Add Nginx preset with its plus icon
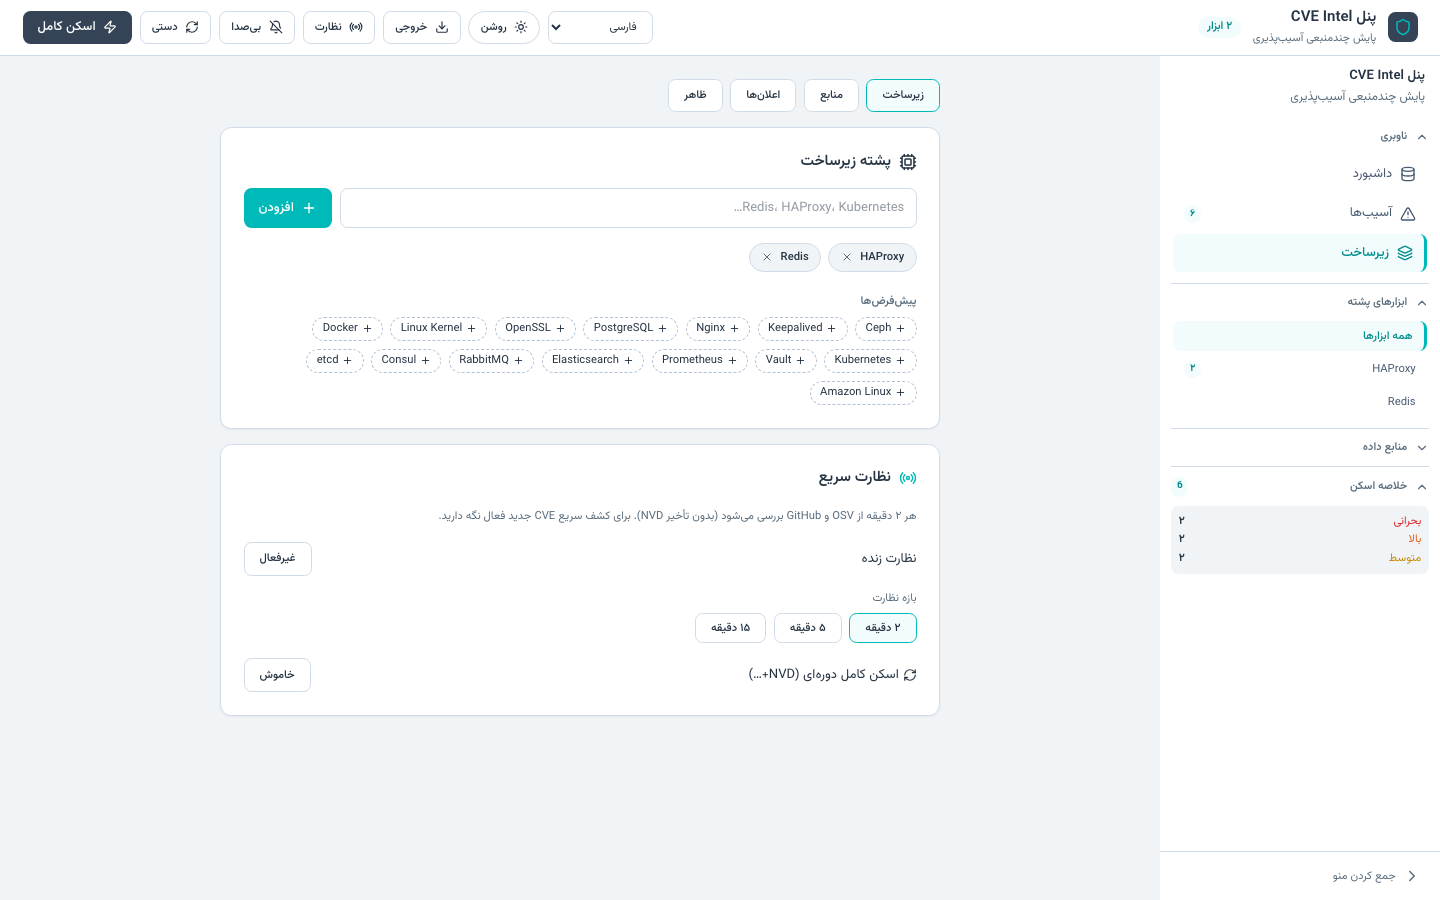Image resolution: width=1440 pixels, height=900 pixels. (x=734, y=328)
